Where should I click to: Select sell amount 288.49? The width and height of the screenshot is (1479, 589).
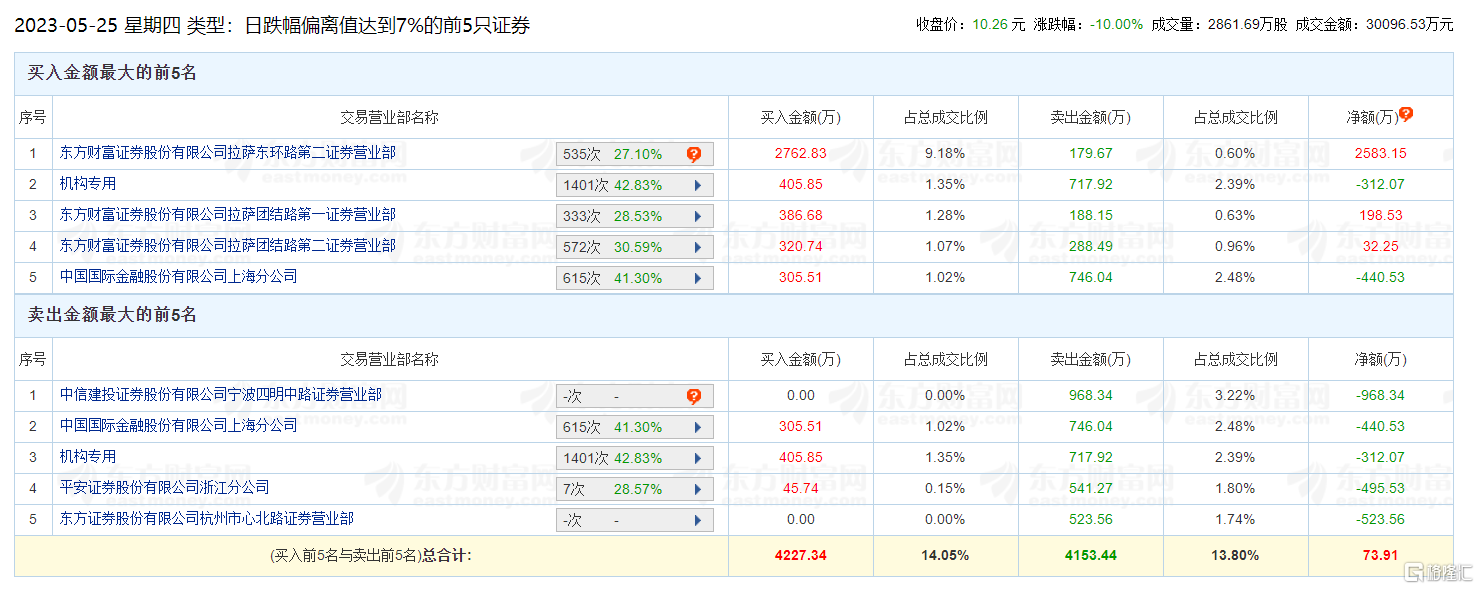1090,247
